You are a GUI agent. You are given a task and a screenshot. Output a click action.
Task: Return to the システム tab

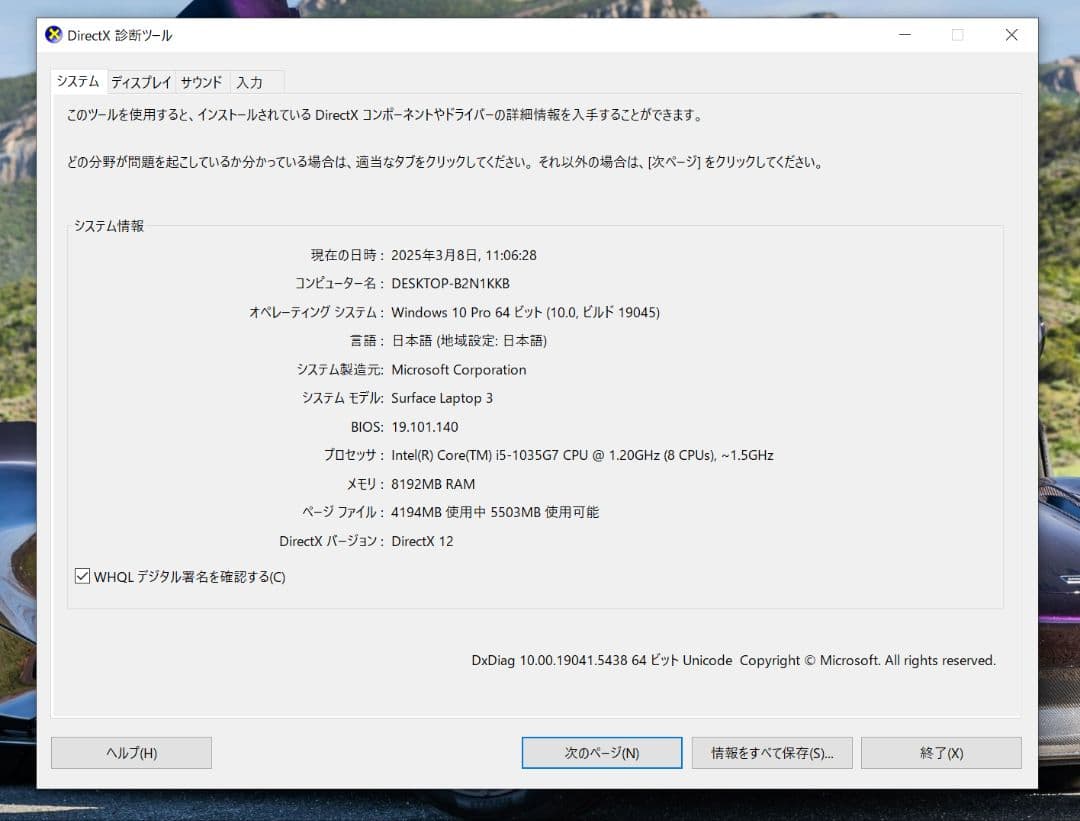(76, 82)
